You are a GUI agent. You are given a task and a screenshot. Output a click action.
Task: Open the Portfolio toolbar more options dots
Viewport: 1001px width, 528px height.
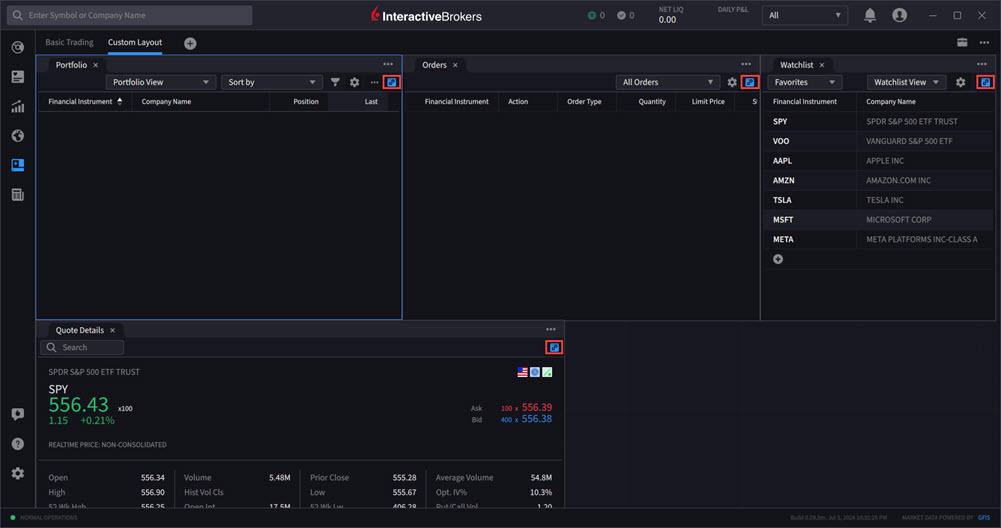click(375, 82)
